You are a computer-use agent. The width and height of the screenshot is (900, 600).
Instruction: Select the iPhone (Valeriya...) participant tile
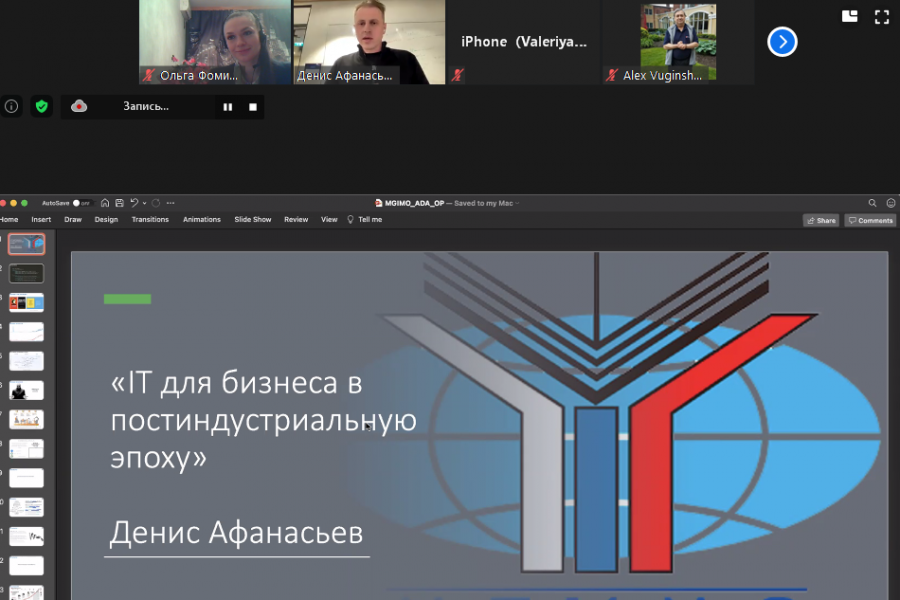523,42
